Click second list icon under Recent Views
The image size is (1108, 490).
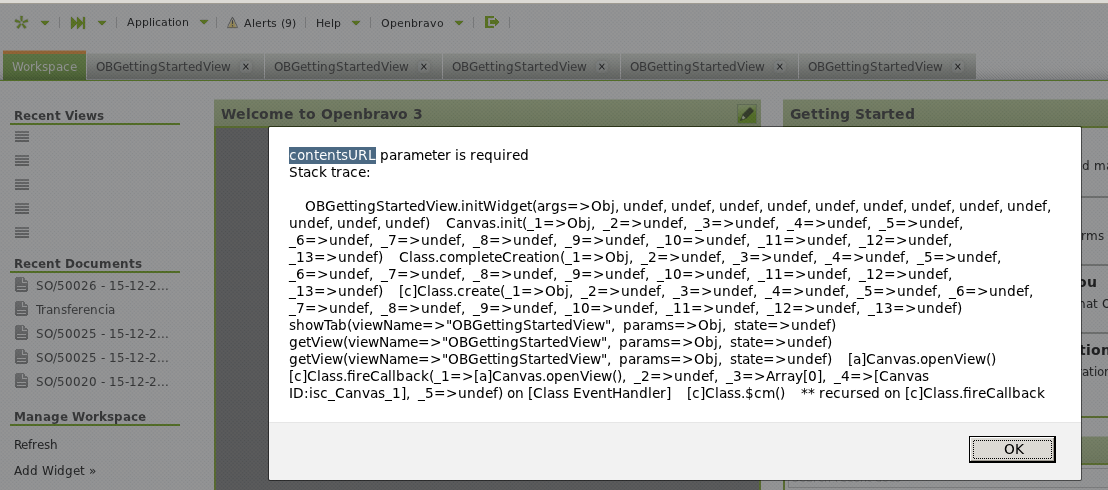[x=22, y=161]
